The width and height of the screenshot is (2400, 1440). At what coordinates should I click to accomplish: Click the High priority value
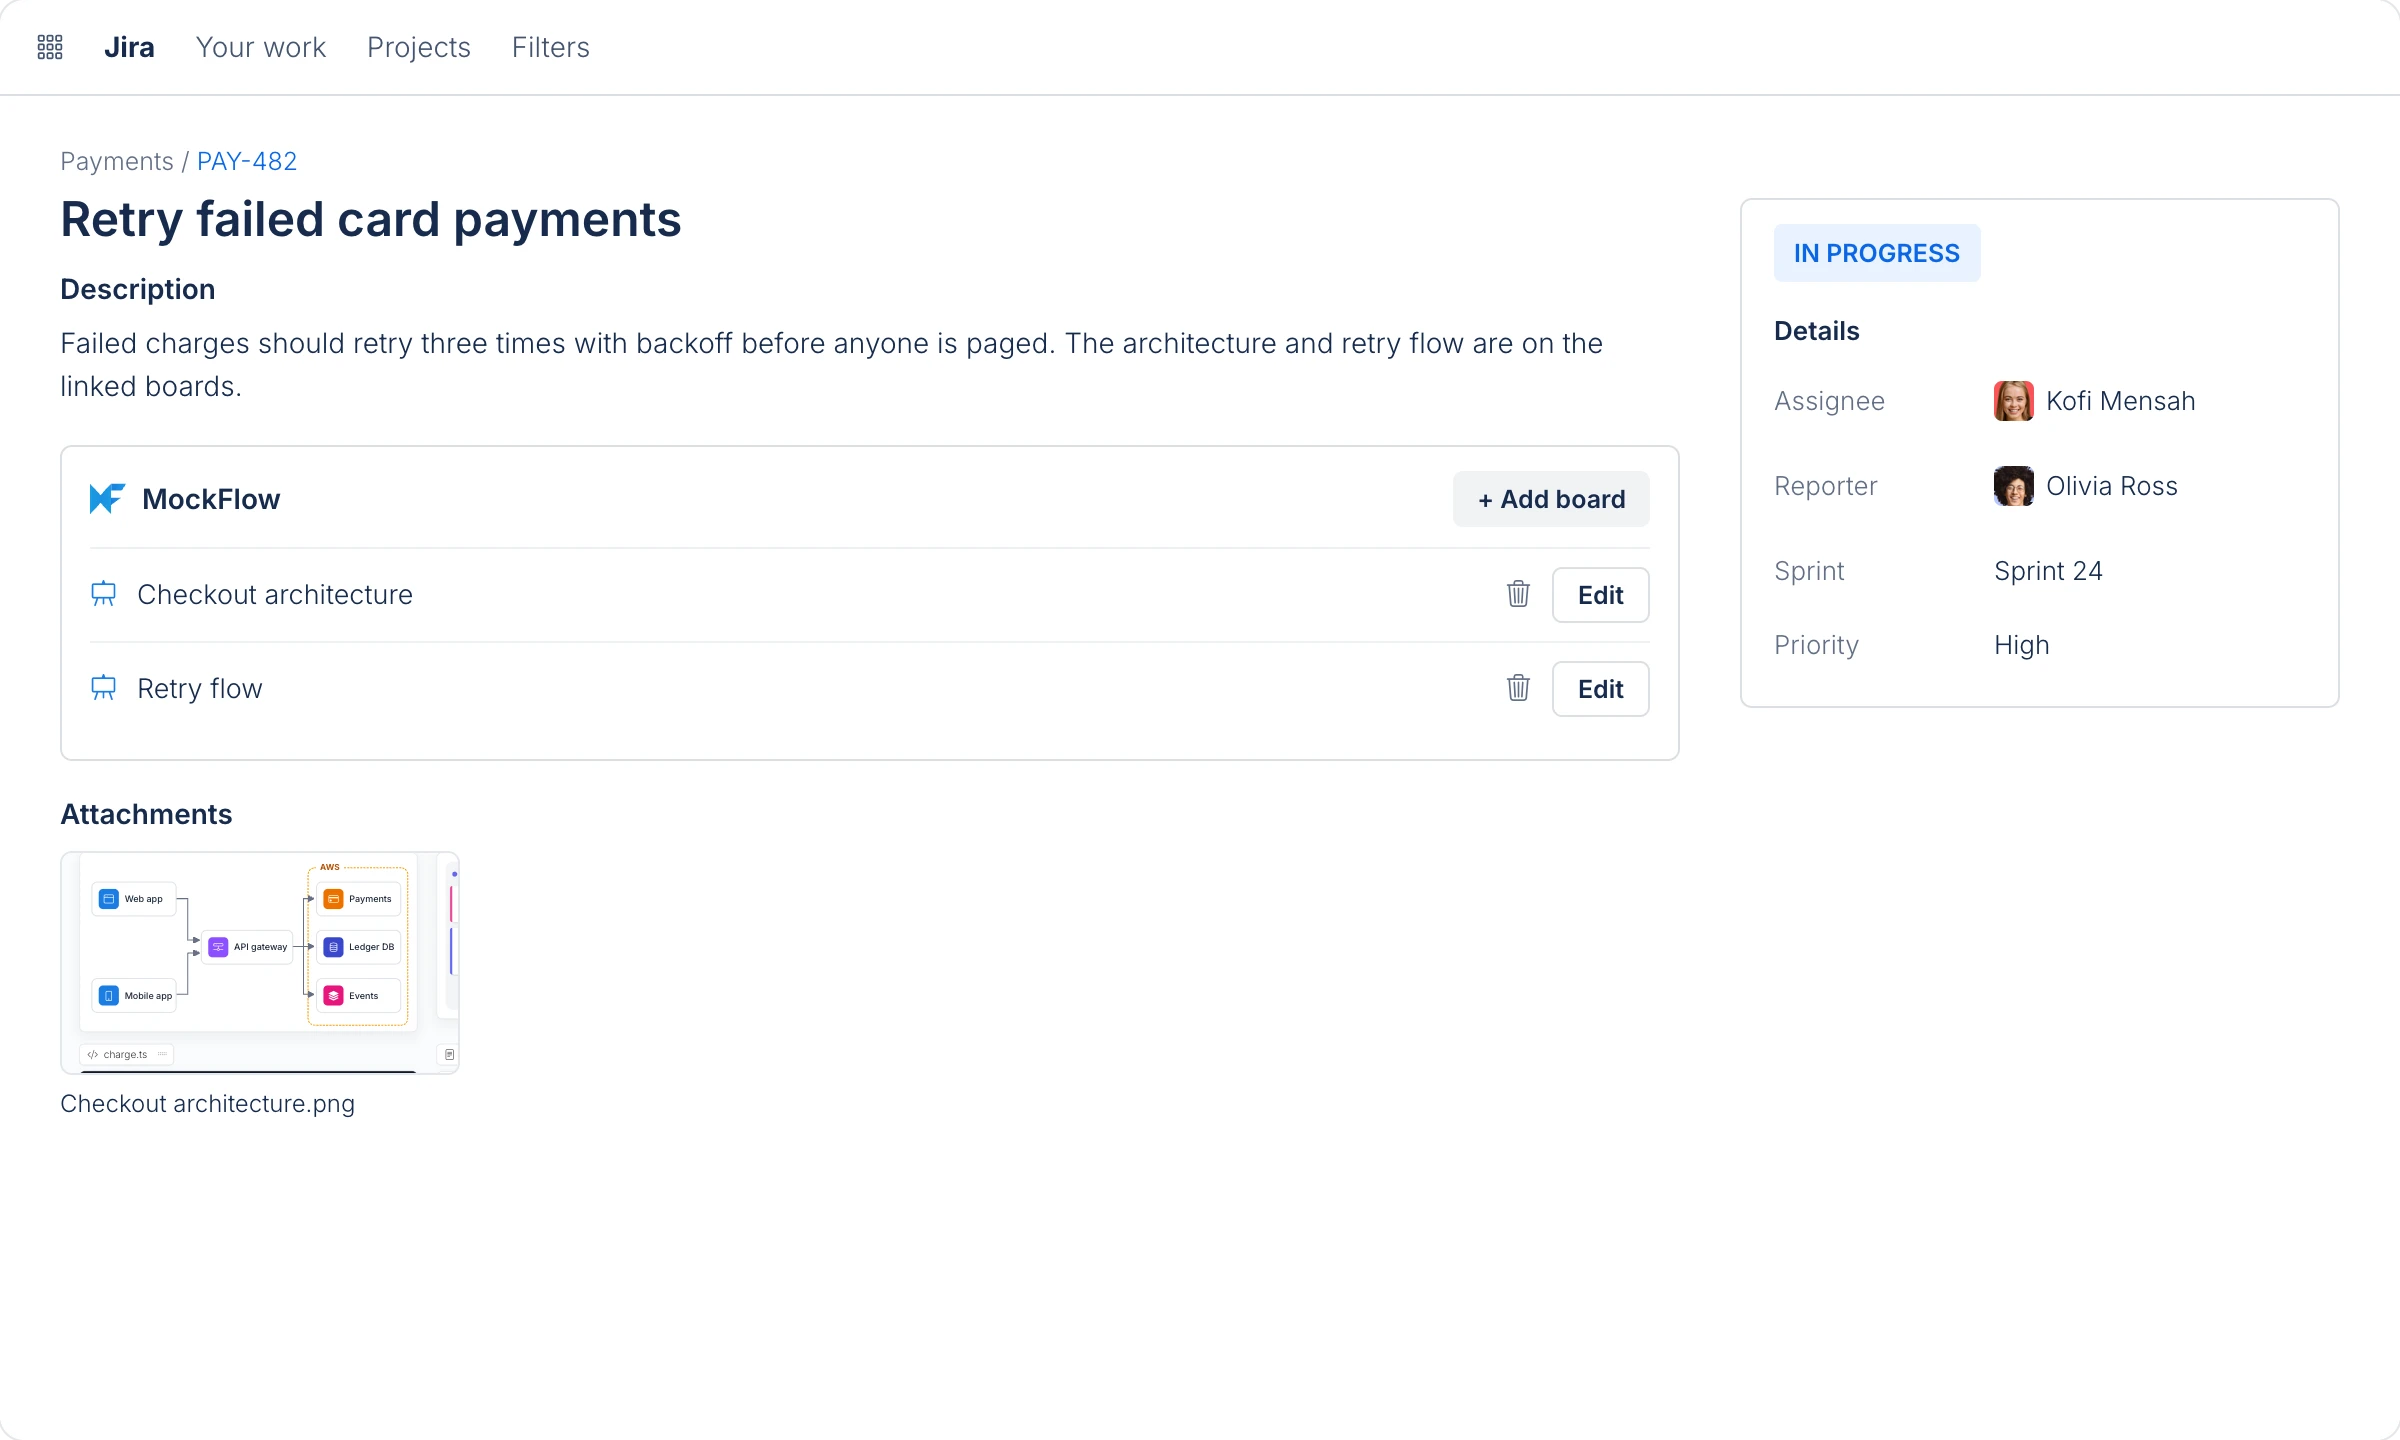pos(2022,645)
